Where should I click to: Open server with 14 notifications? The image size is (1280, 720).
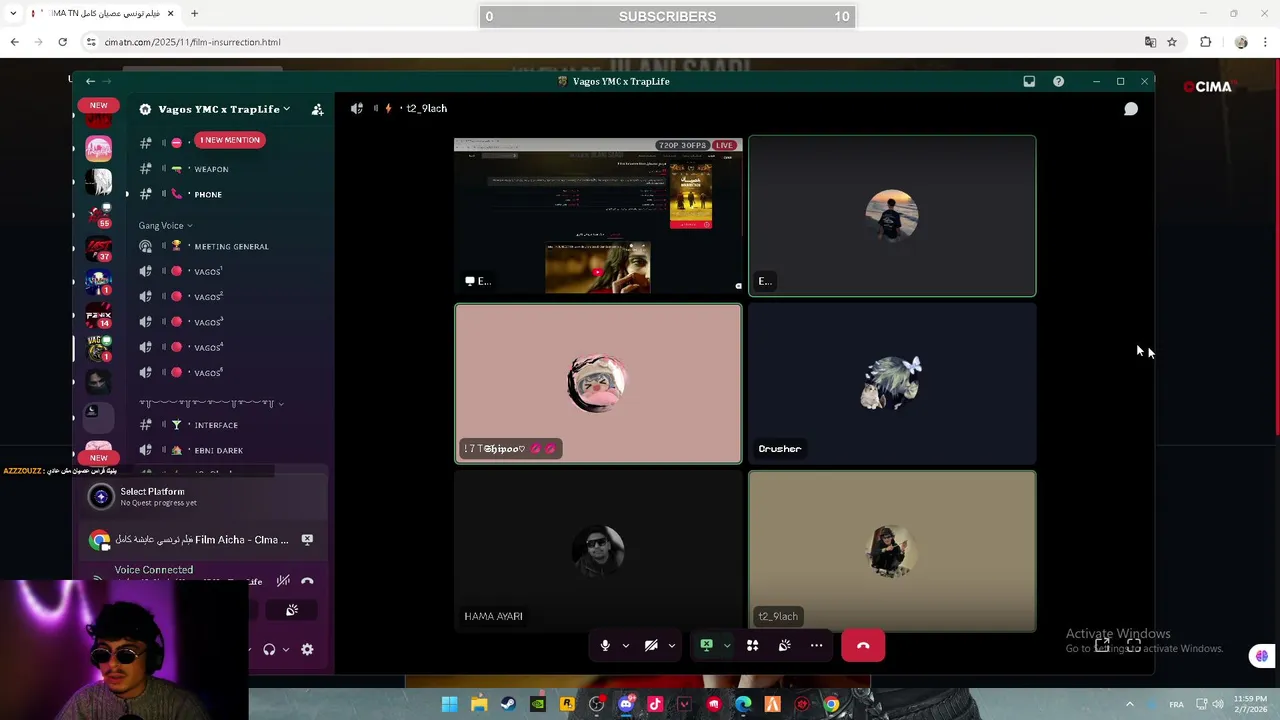[98, 315]
